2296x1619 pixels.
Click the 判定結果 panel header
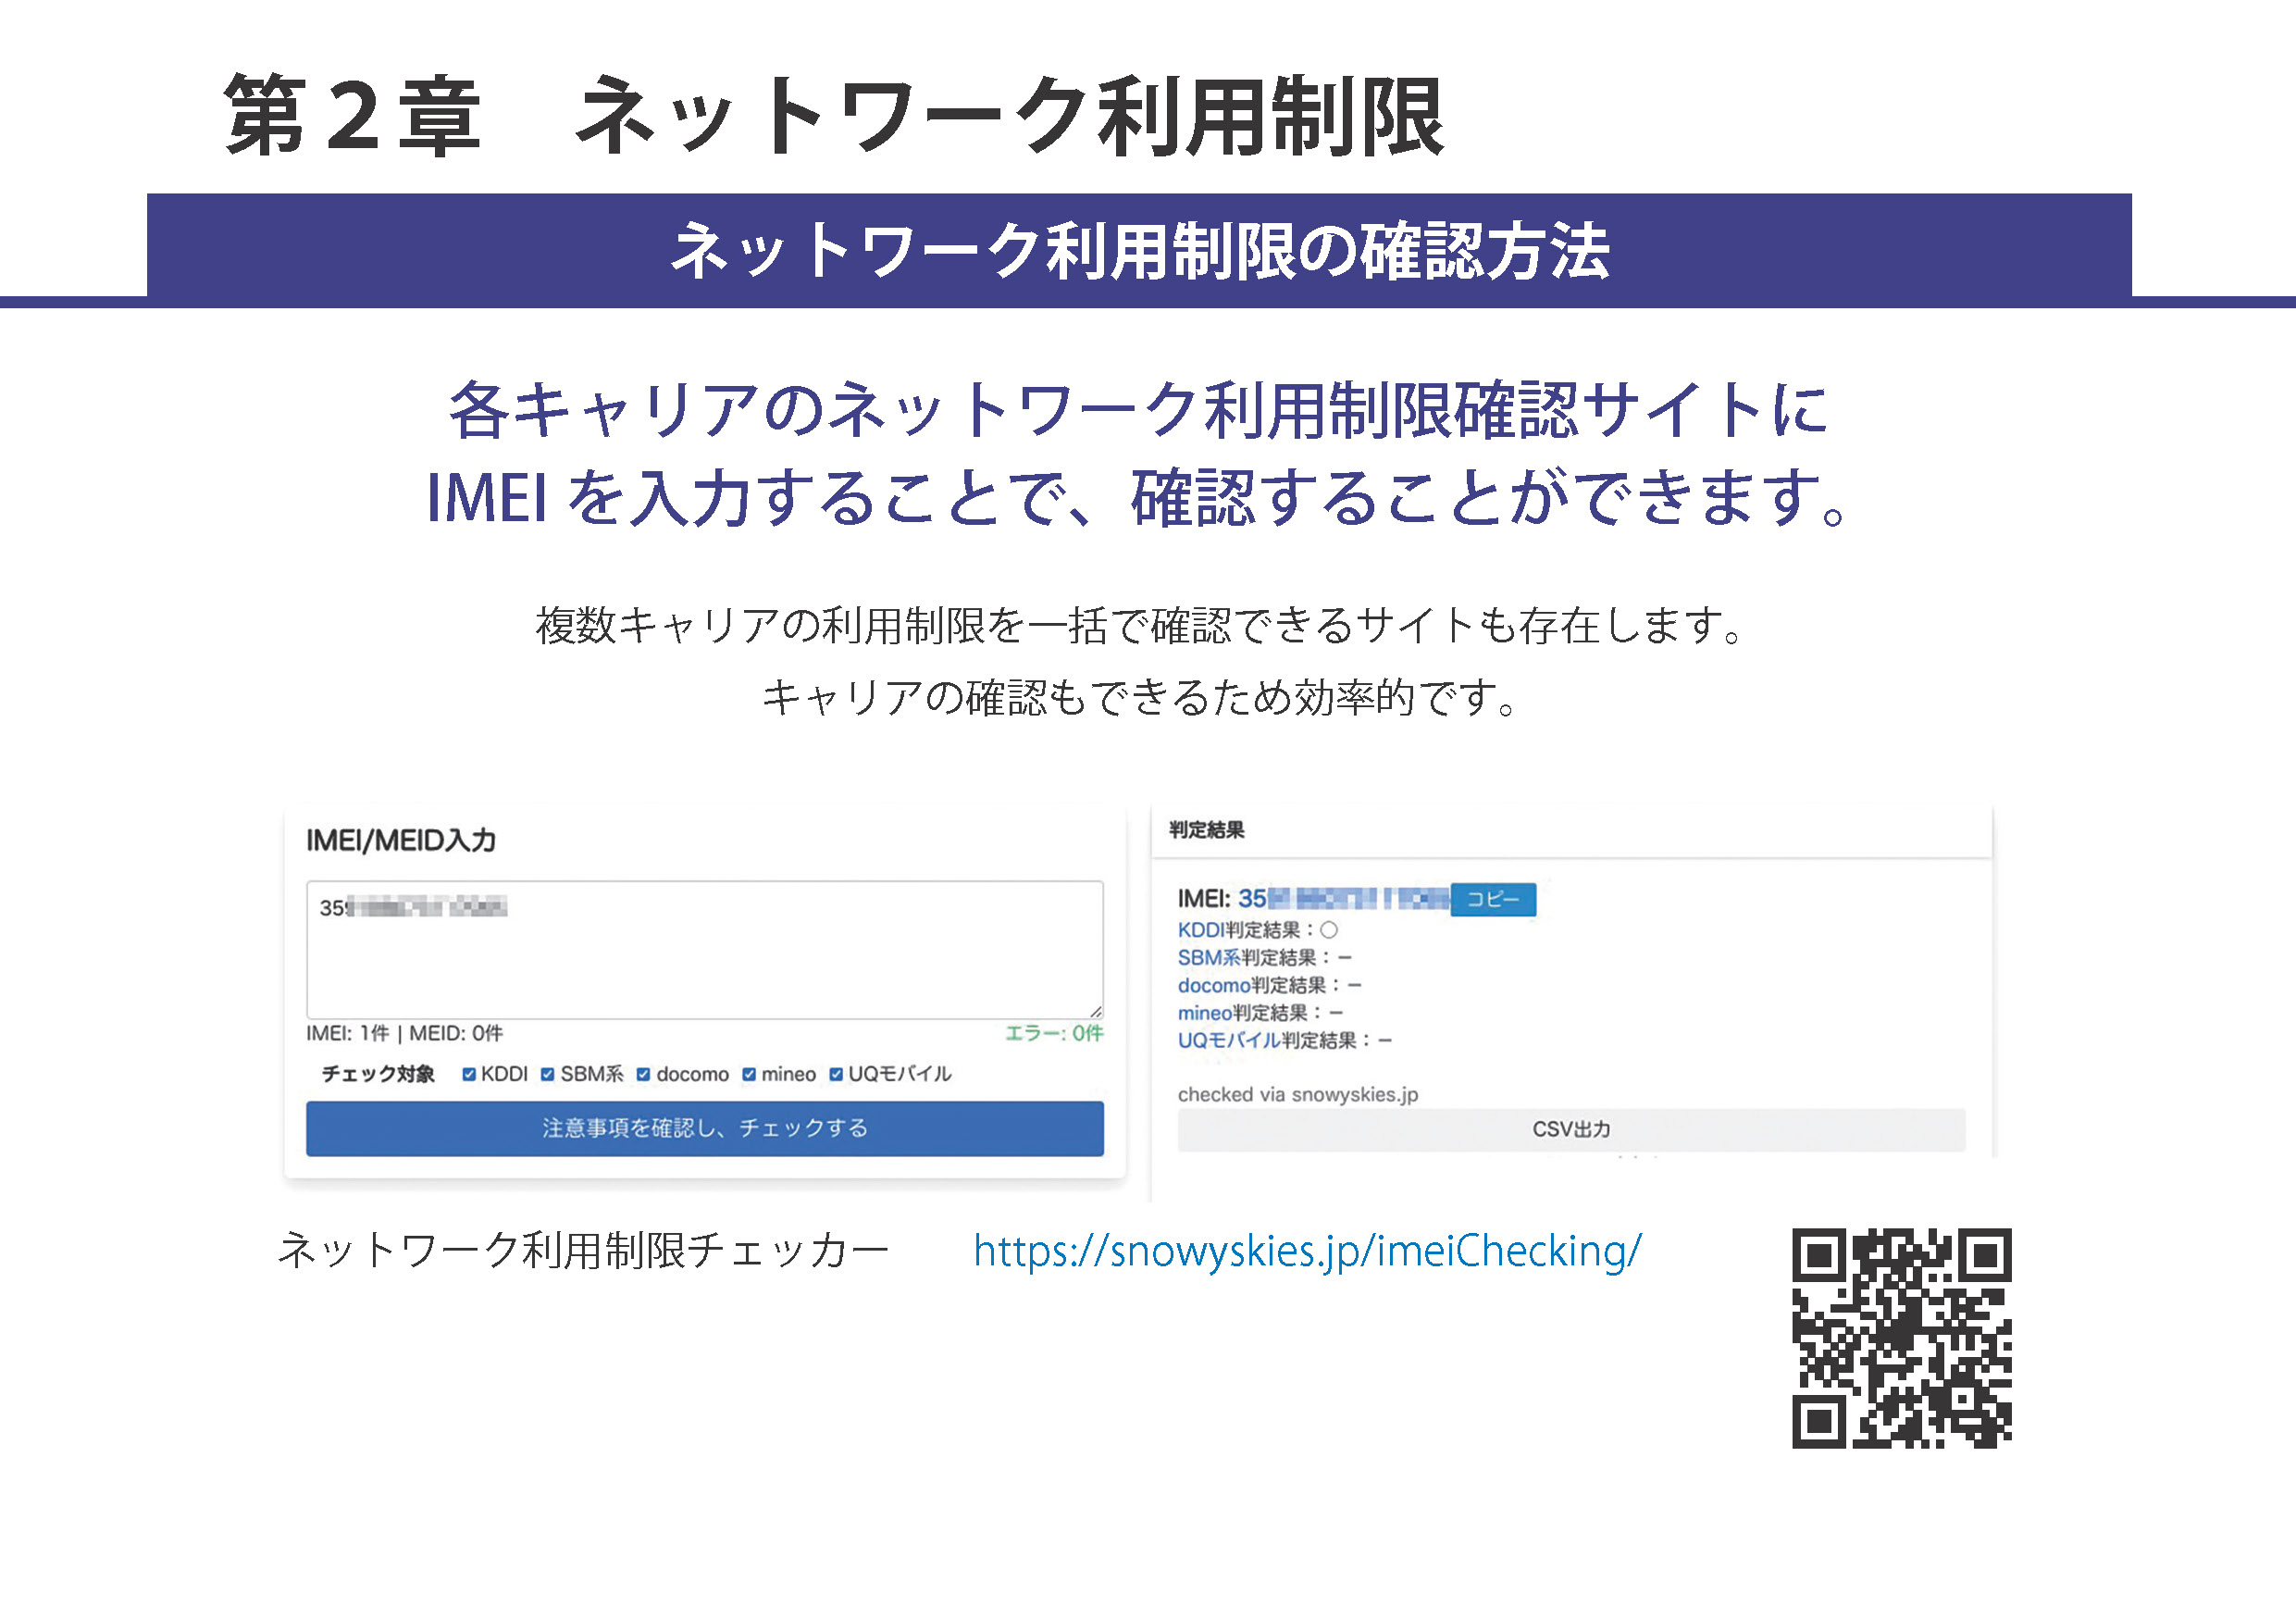click(x=1207, y=830)
